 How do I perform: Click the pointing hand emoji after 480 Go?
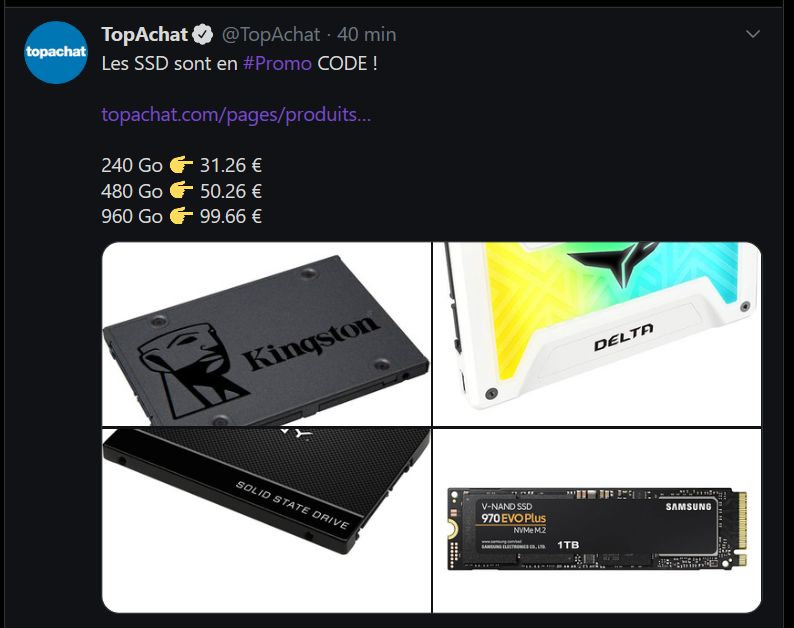[x=181, y=190]
